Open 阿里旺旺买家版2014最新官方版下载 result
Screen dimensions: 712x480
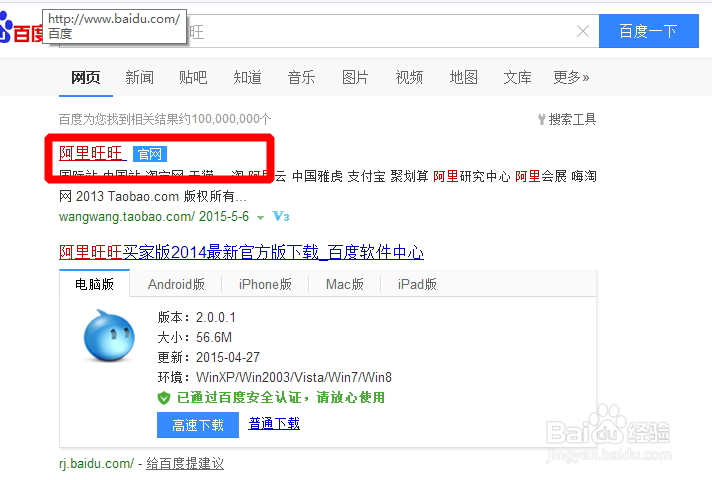tap(242, 252)
